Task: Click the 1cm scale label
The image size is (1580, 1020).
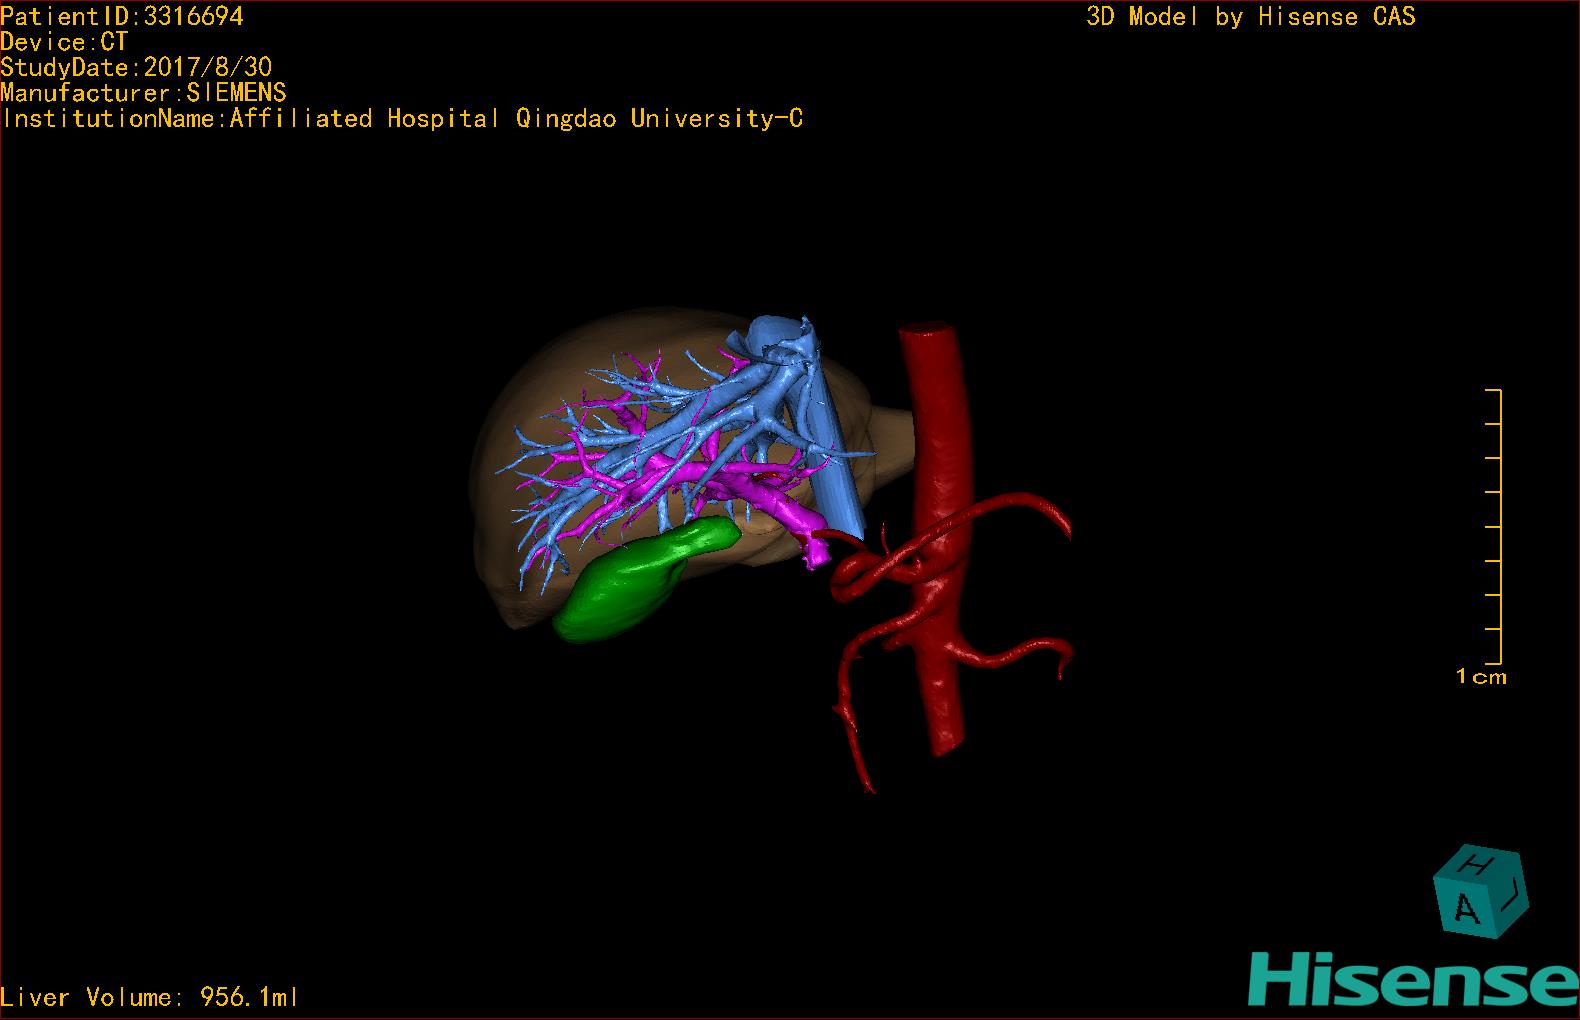Action: 1480,677
